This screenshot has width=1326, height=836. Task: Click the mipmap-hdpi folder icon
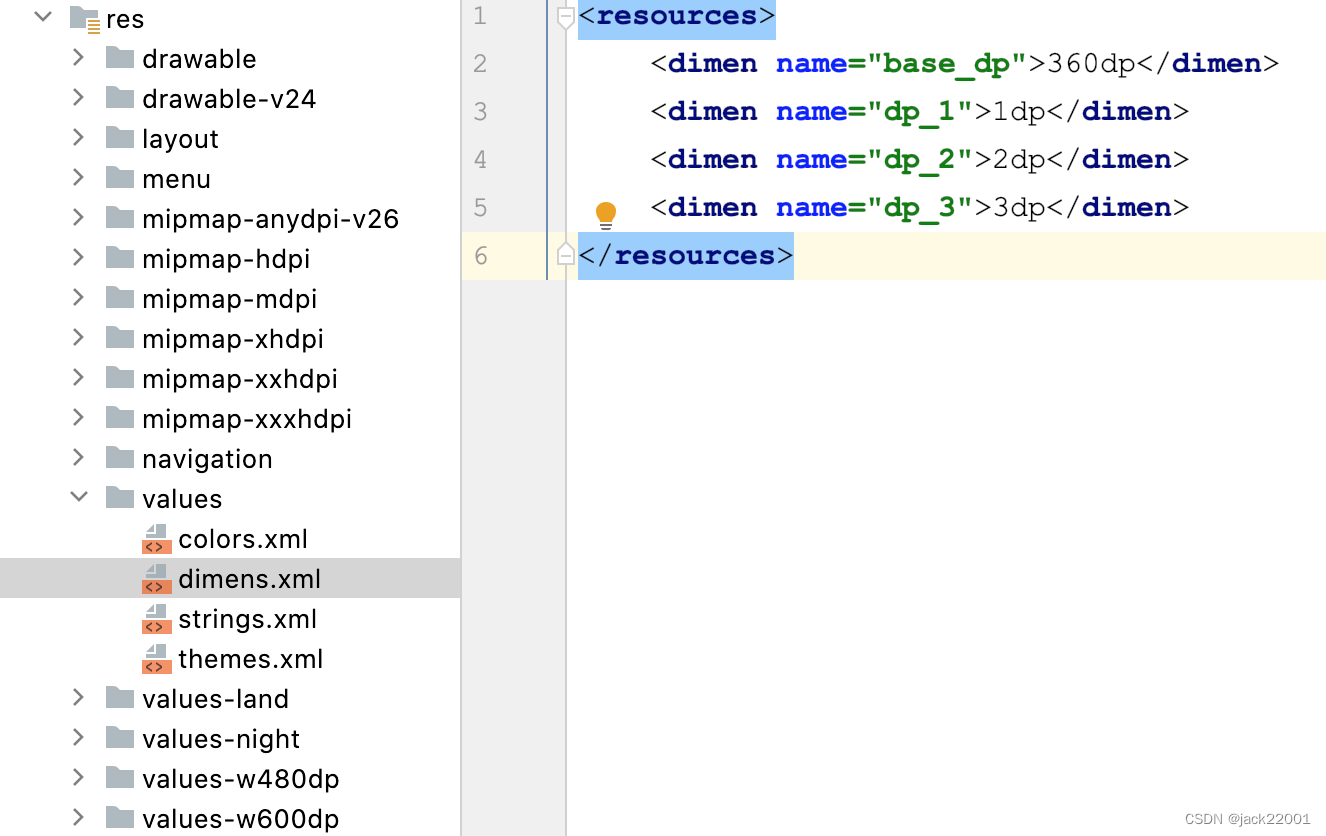120,258
